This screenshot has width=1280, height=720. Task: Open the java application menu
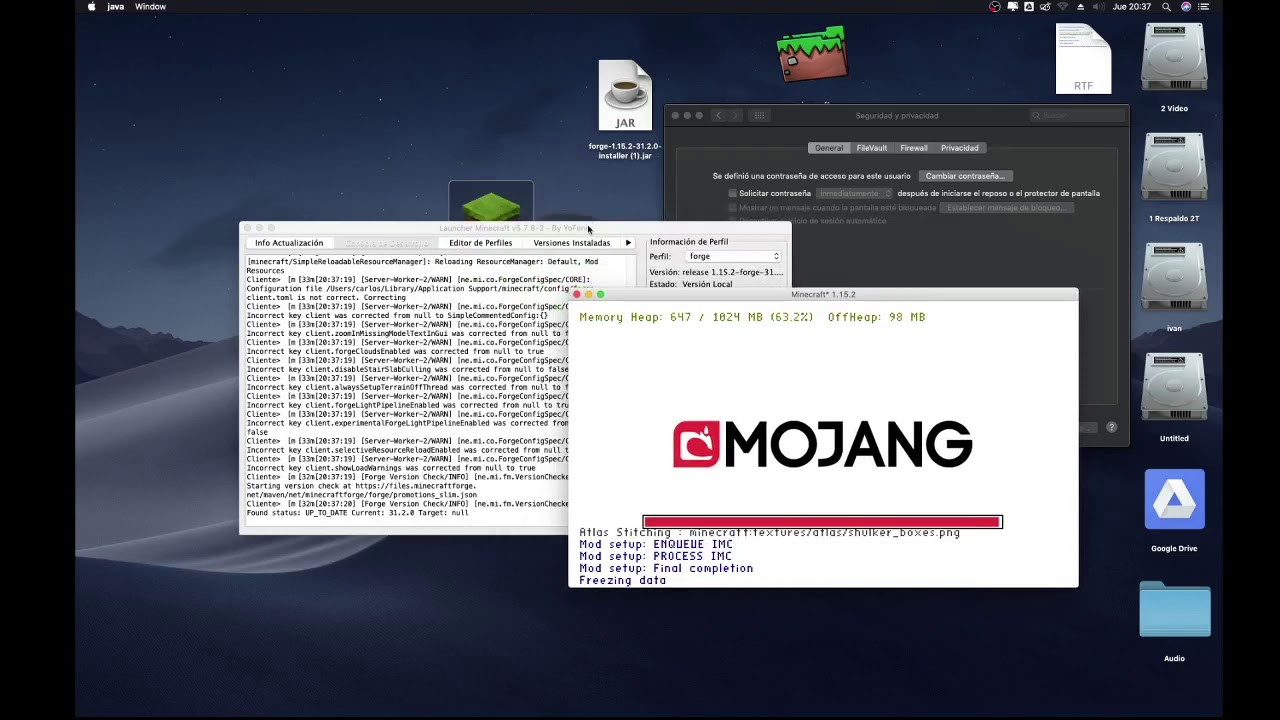(116, 6)
